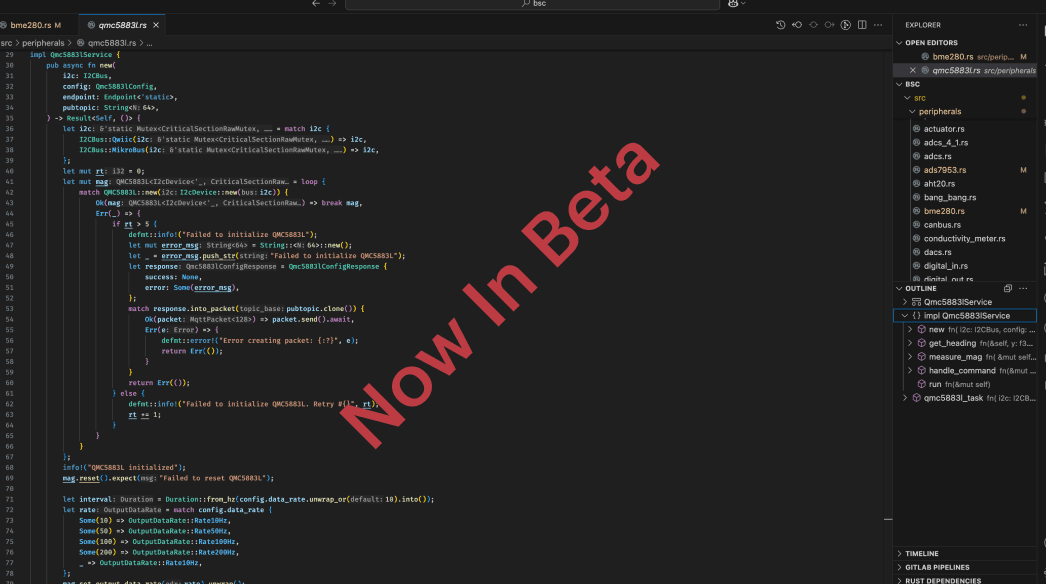The width and height of the screenshot is (1046, 584).
Task: Select handle_command in the Outline
Action: (x=962, y=370)
